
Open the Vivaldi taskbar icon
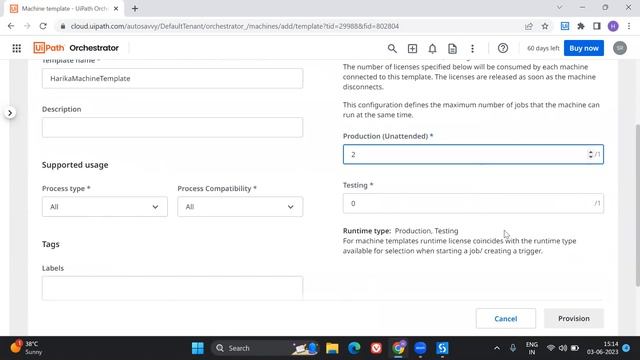pos(376,348)
